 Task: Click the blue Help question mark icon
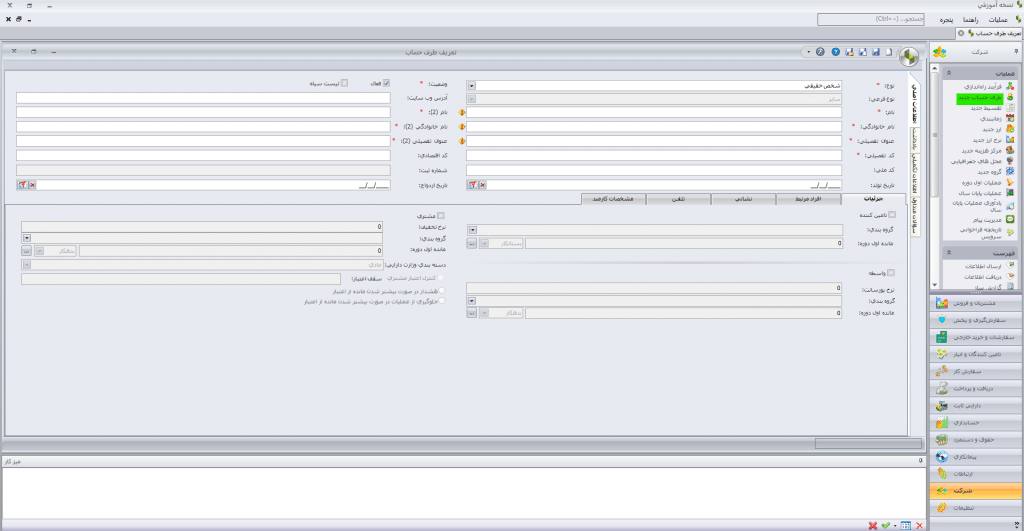coord(835,52)
